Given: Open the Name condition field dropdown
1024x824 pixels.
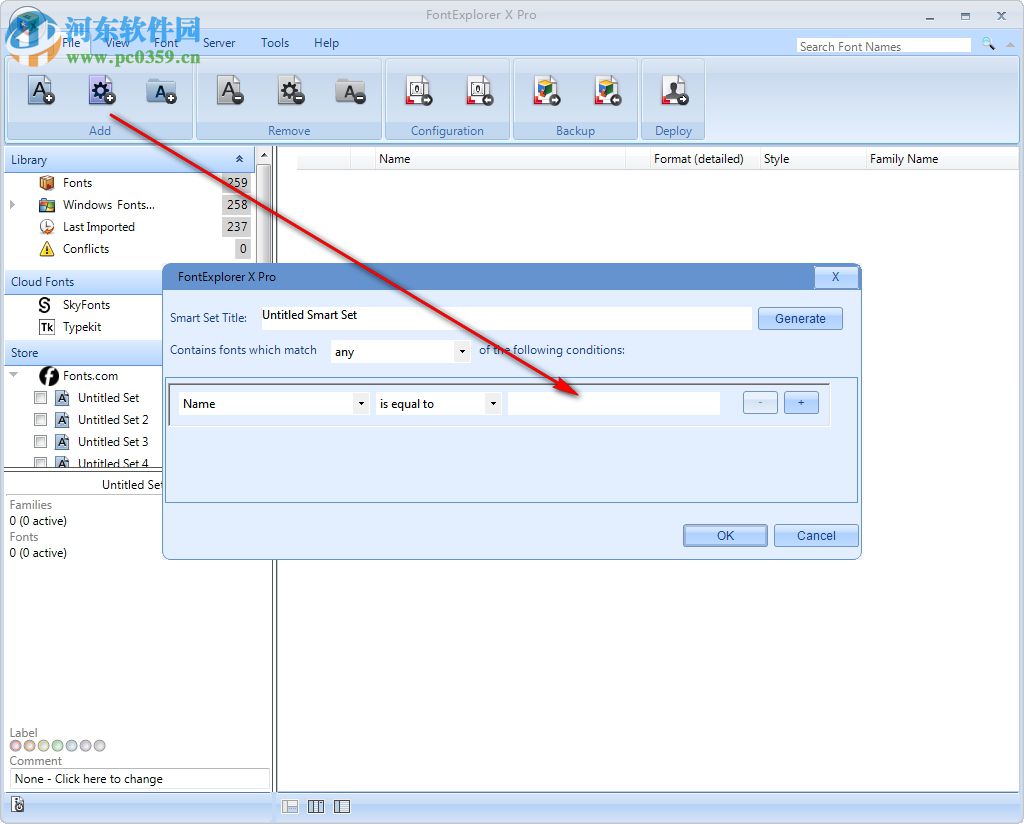Looking at the screenshot, I should point(361,404).
